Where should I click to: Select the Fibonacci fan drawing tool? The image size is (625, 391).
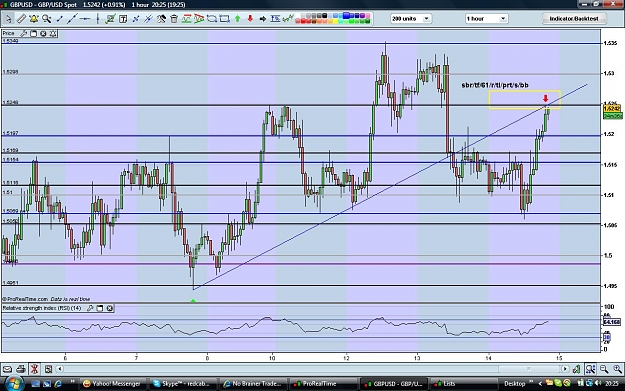[x=199, y=18]
